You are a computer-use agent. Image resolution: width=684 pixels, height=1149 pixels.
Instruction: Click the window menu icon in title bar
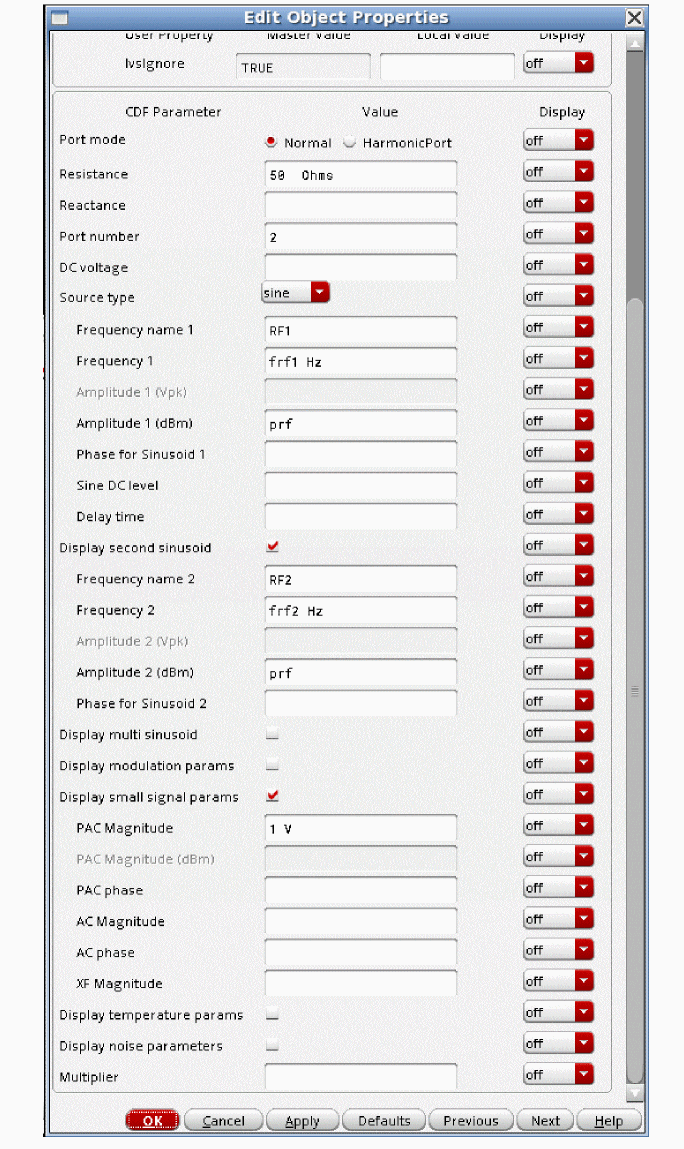coord(60,18)
